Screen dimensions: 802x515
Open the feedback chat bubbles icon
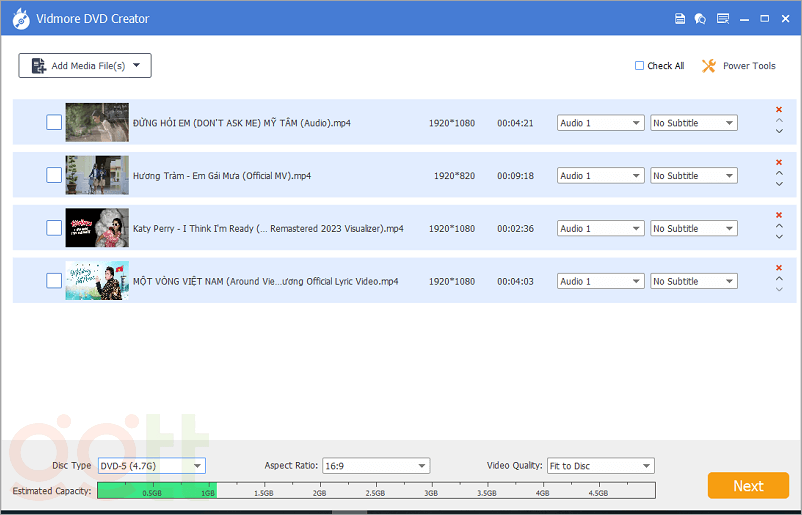click(701, 18)
